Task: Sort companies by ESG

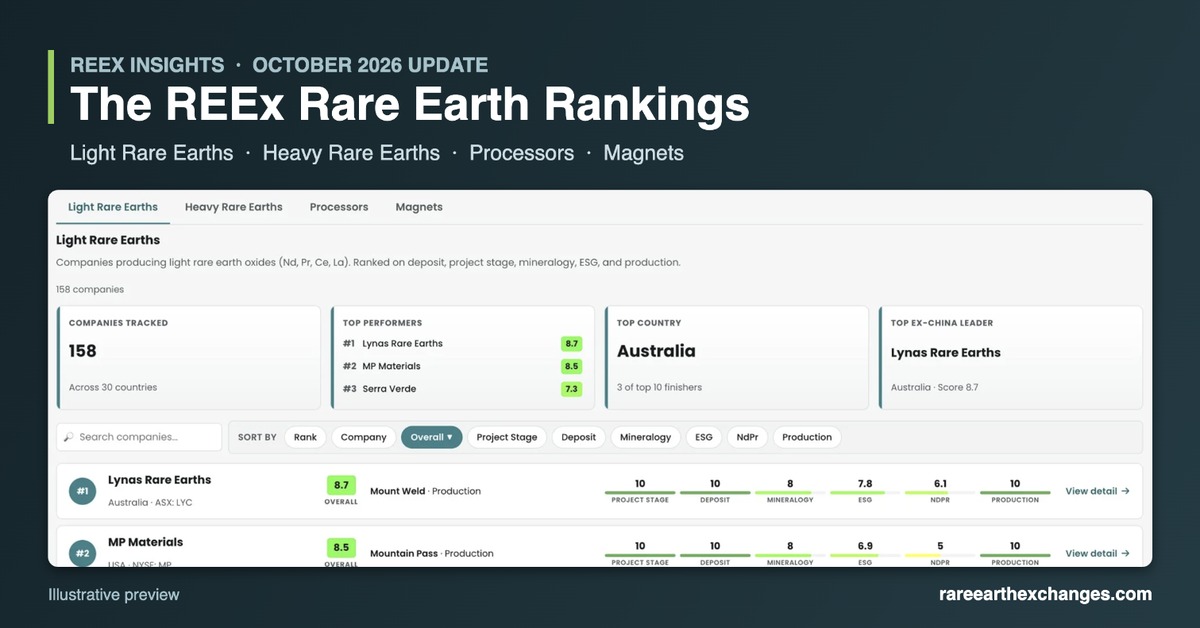Action: (x=704, y=437)
